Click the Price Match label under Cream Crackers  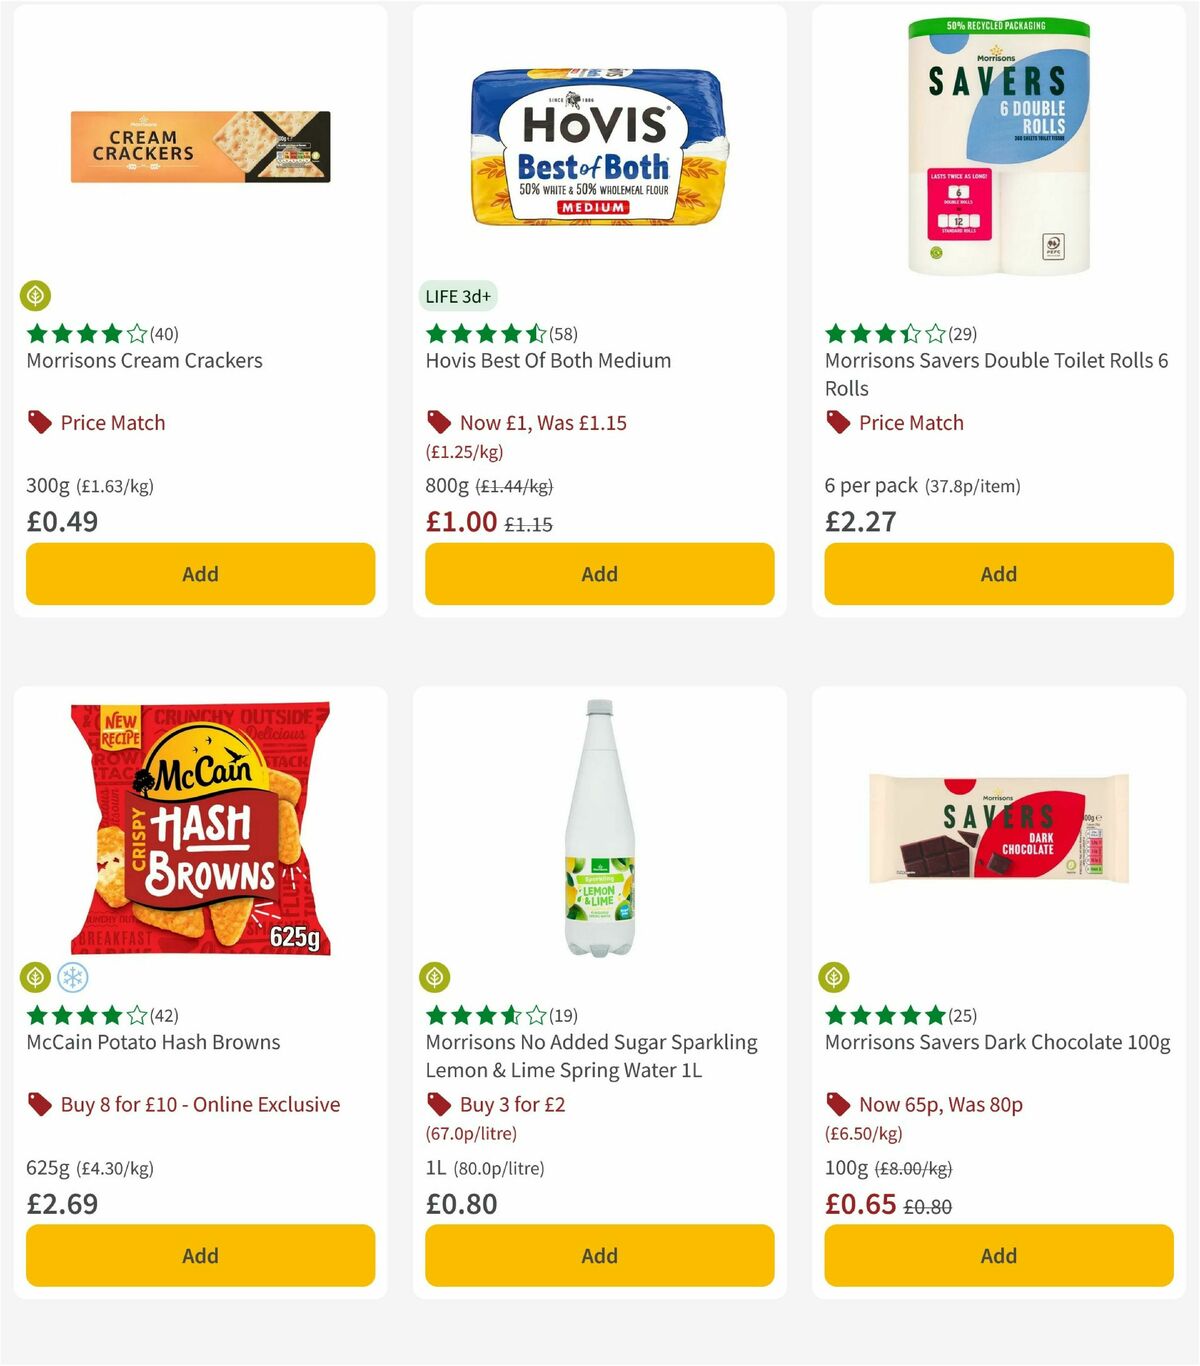click(x=111, y=422)
